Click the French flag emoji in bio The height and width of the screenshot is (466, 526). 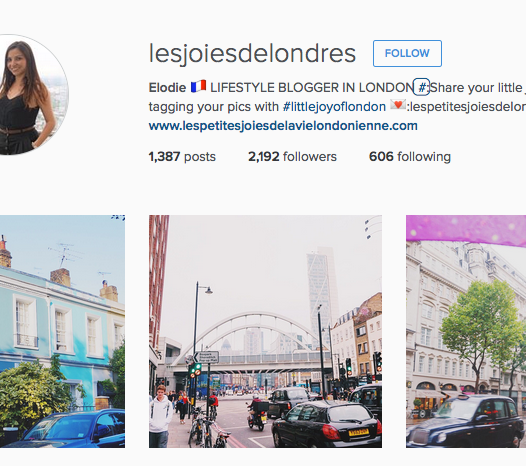198,87
